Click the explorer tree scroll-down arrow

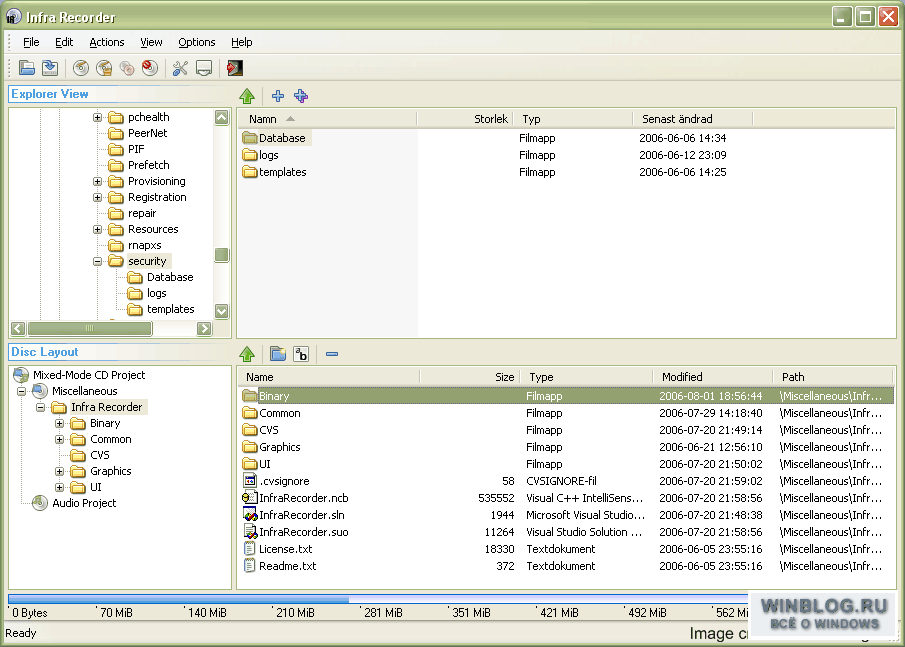click(x=222, y=311)
